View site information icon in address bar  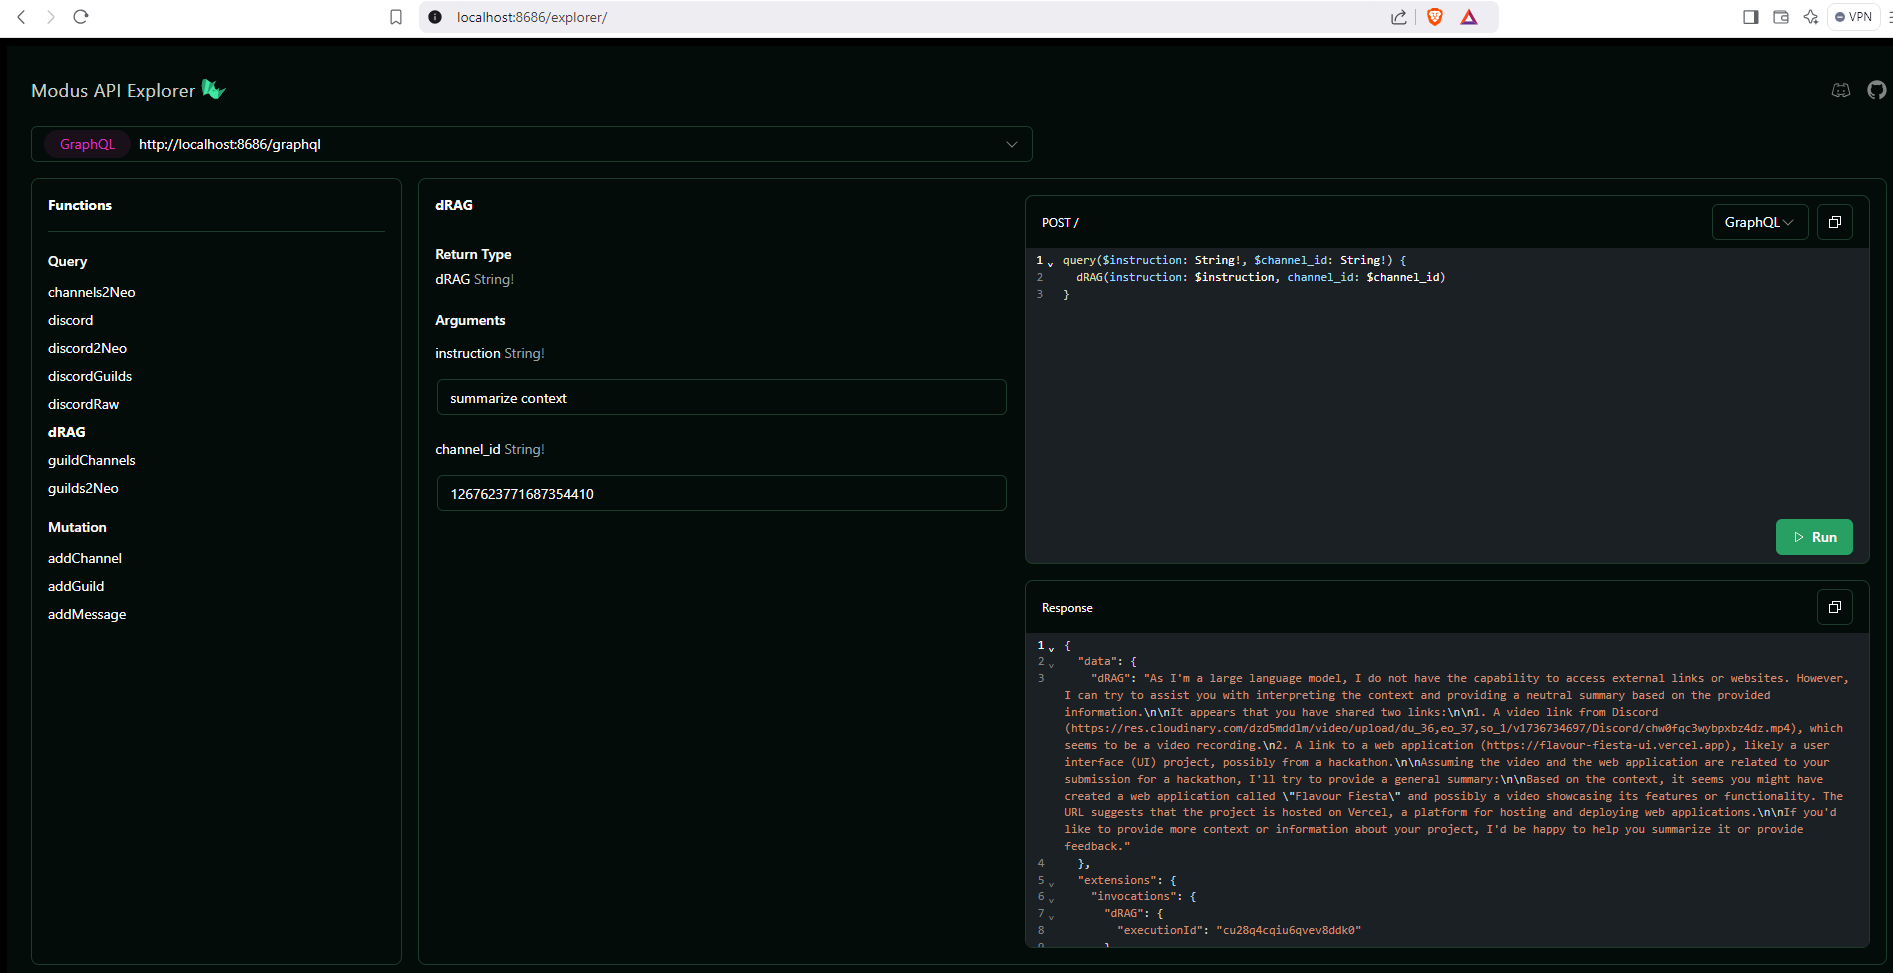[435, 17]
